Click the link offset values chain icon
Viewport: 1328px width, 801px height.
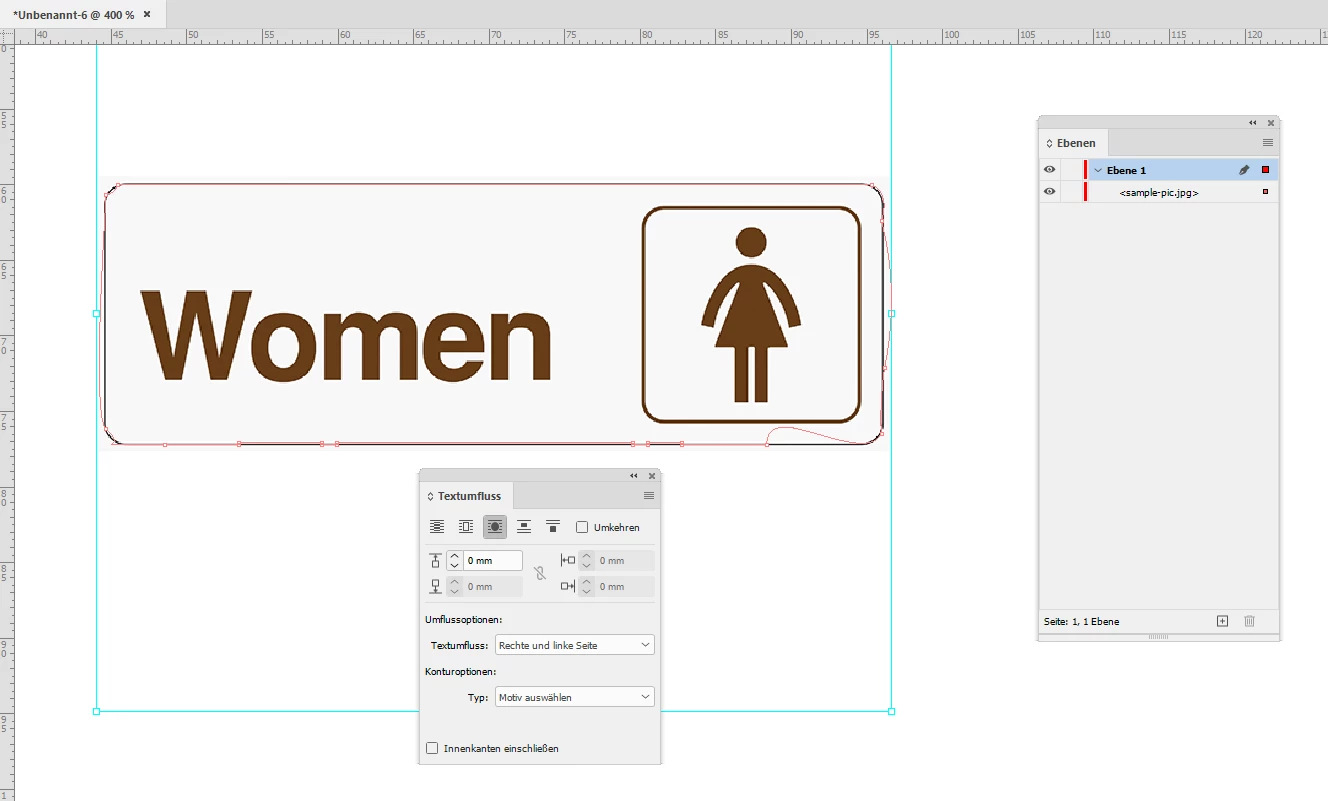pos(540,573)
